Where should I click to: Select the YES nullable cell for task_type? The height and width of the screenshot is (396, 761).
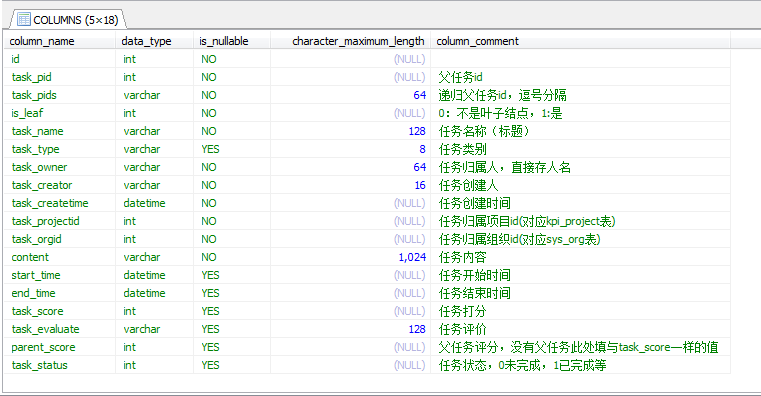pyautogui.click(x=232, y=149)
